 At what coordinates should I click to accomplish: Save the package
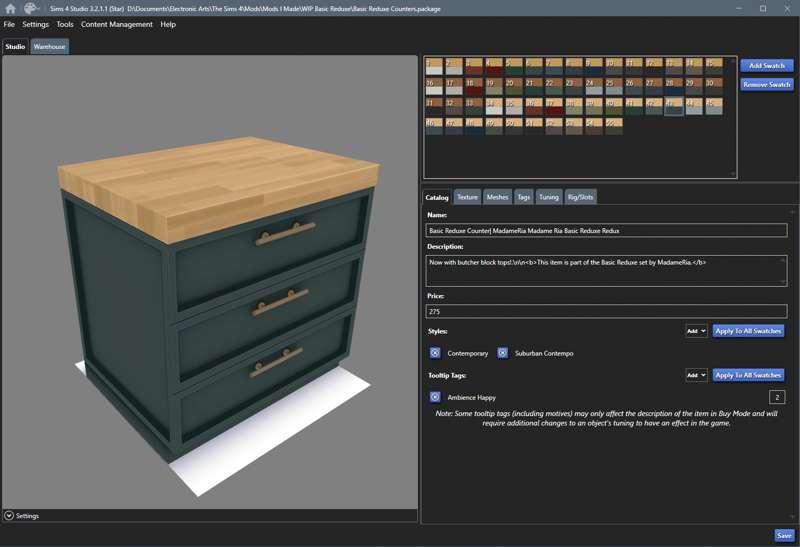click(784, 535)
